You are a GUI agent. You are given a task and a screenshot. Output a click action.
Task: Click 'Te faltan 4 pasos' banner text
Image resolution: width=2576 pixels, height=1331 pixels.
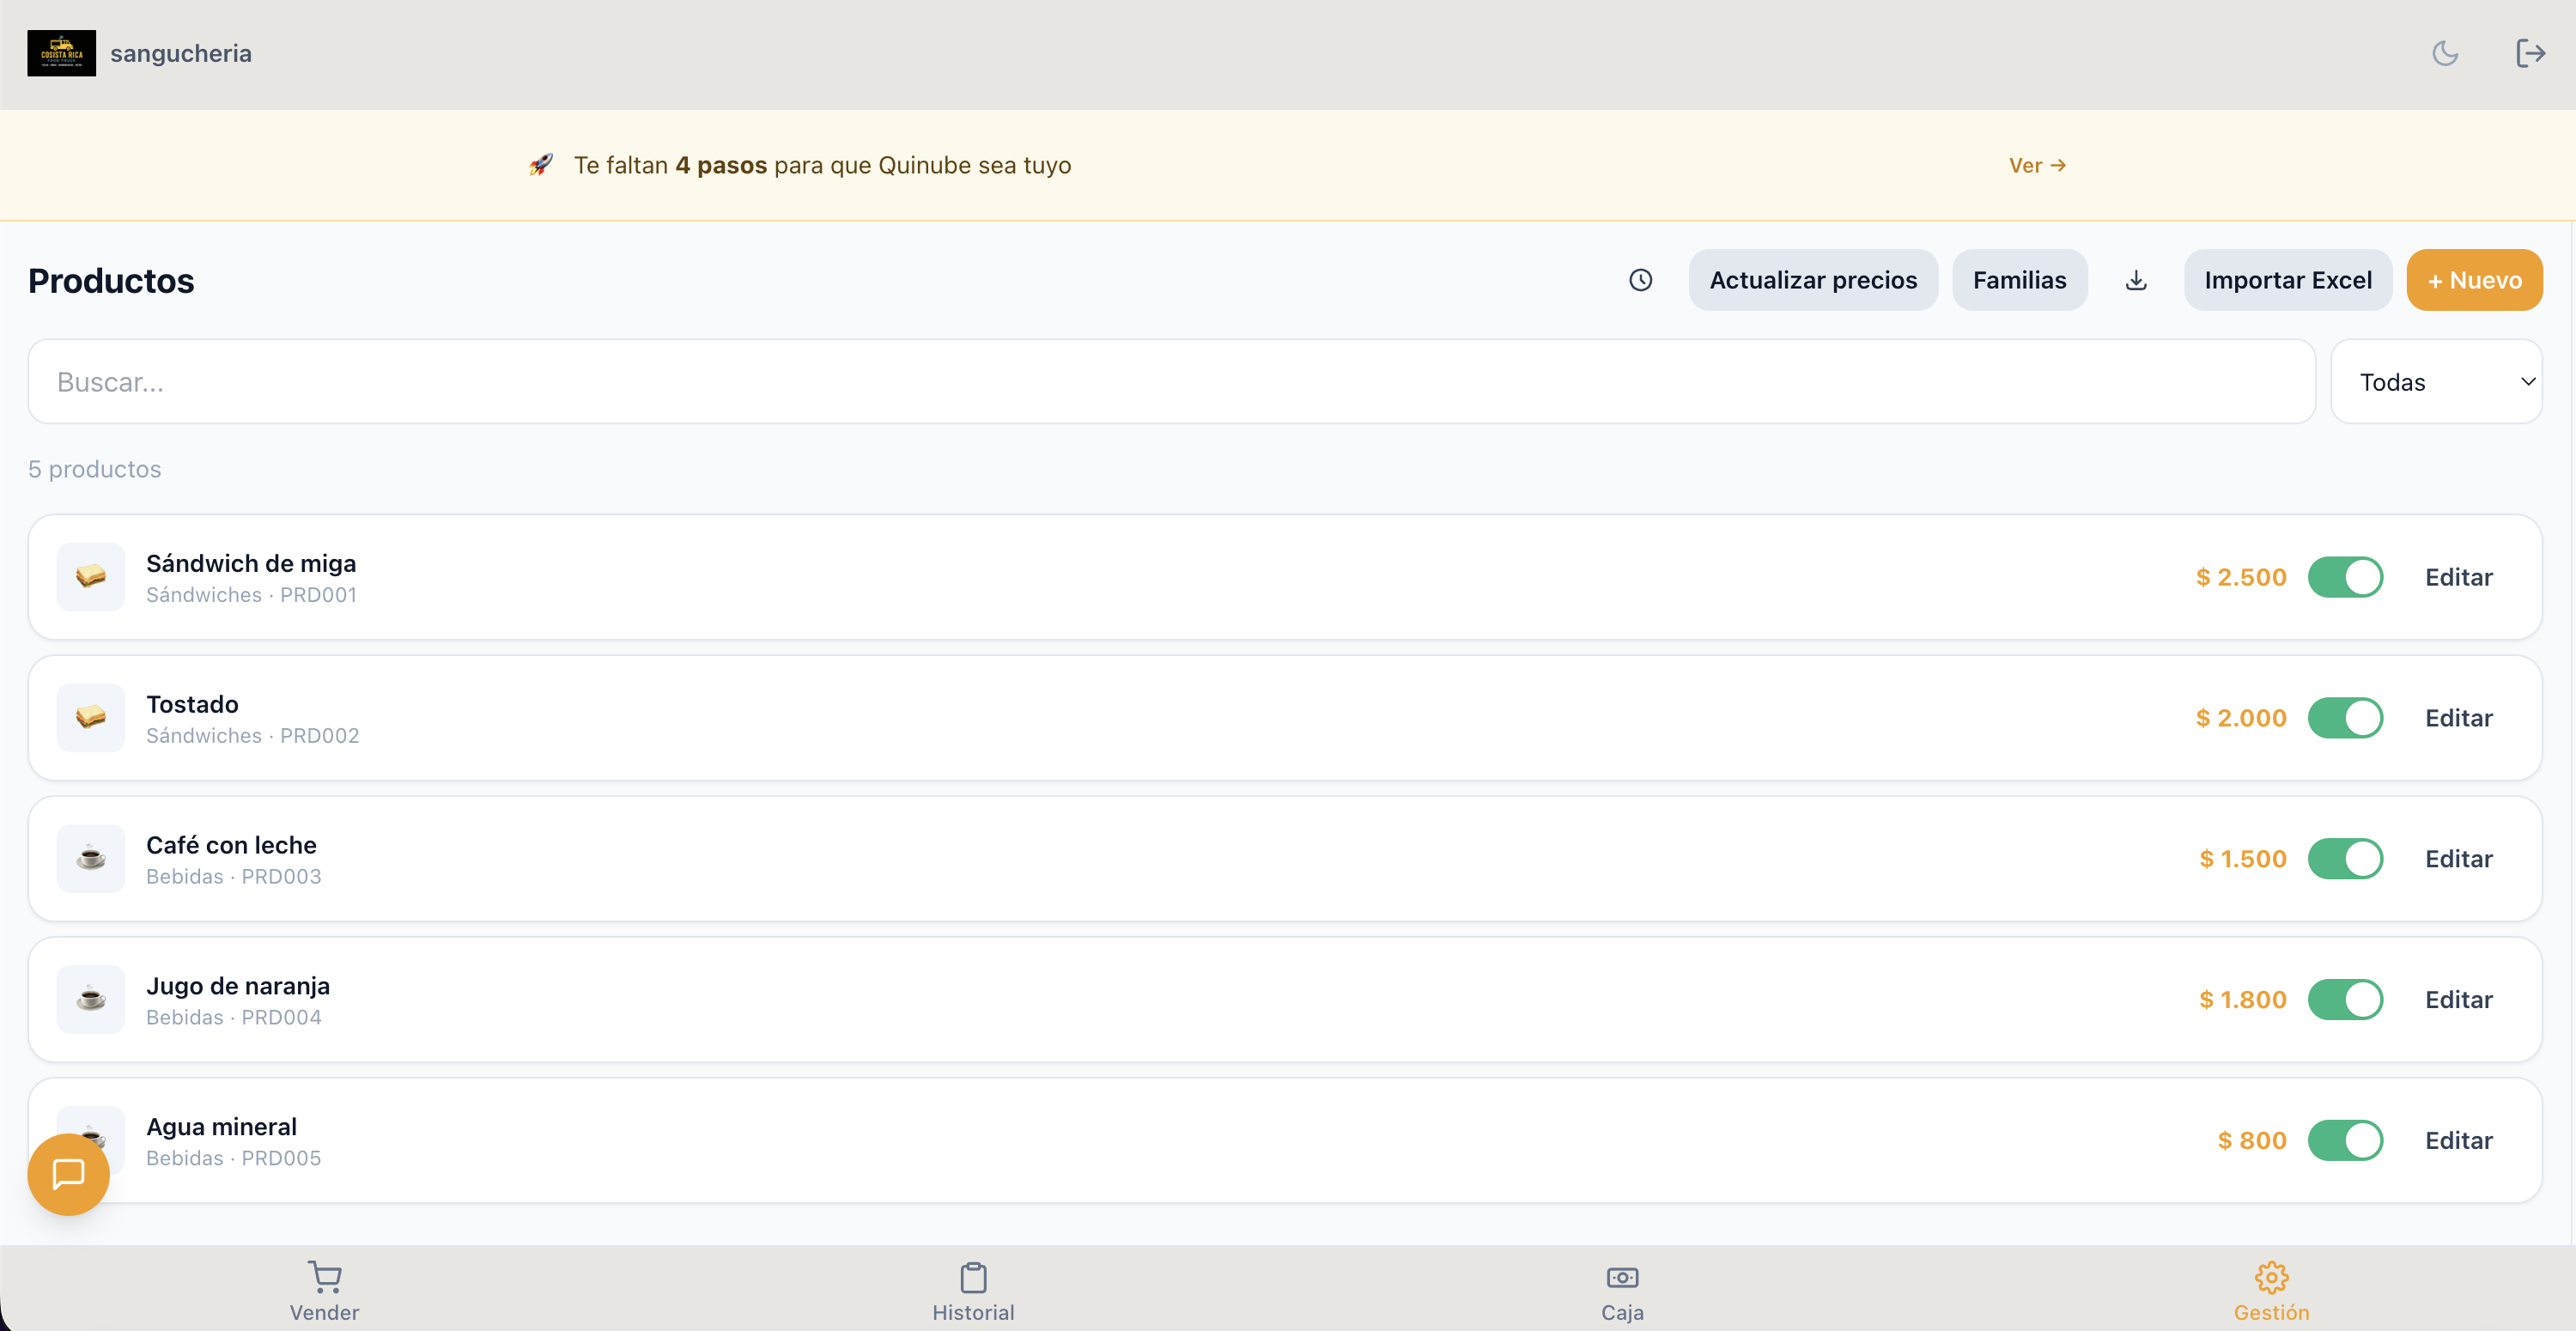(x=822, y=165)
